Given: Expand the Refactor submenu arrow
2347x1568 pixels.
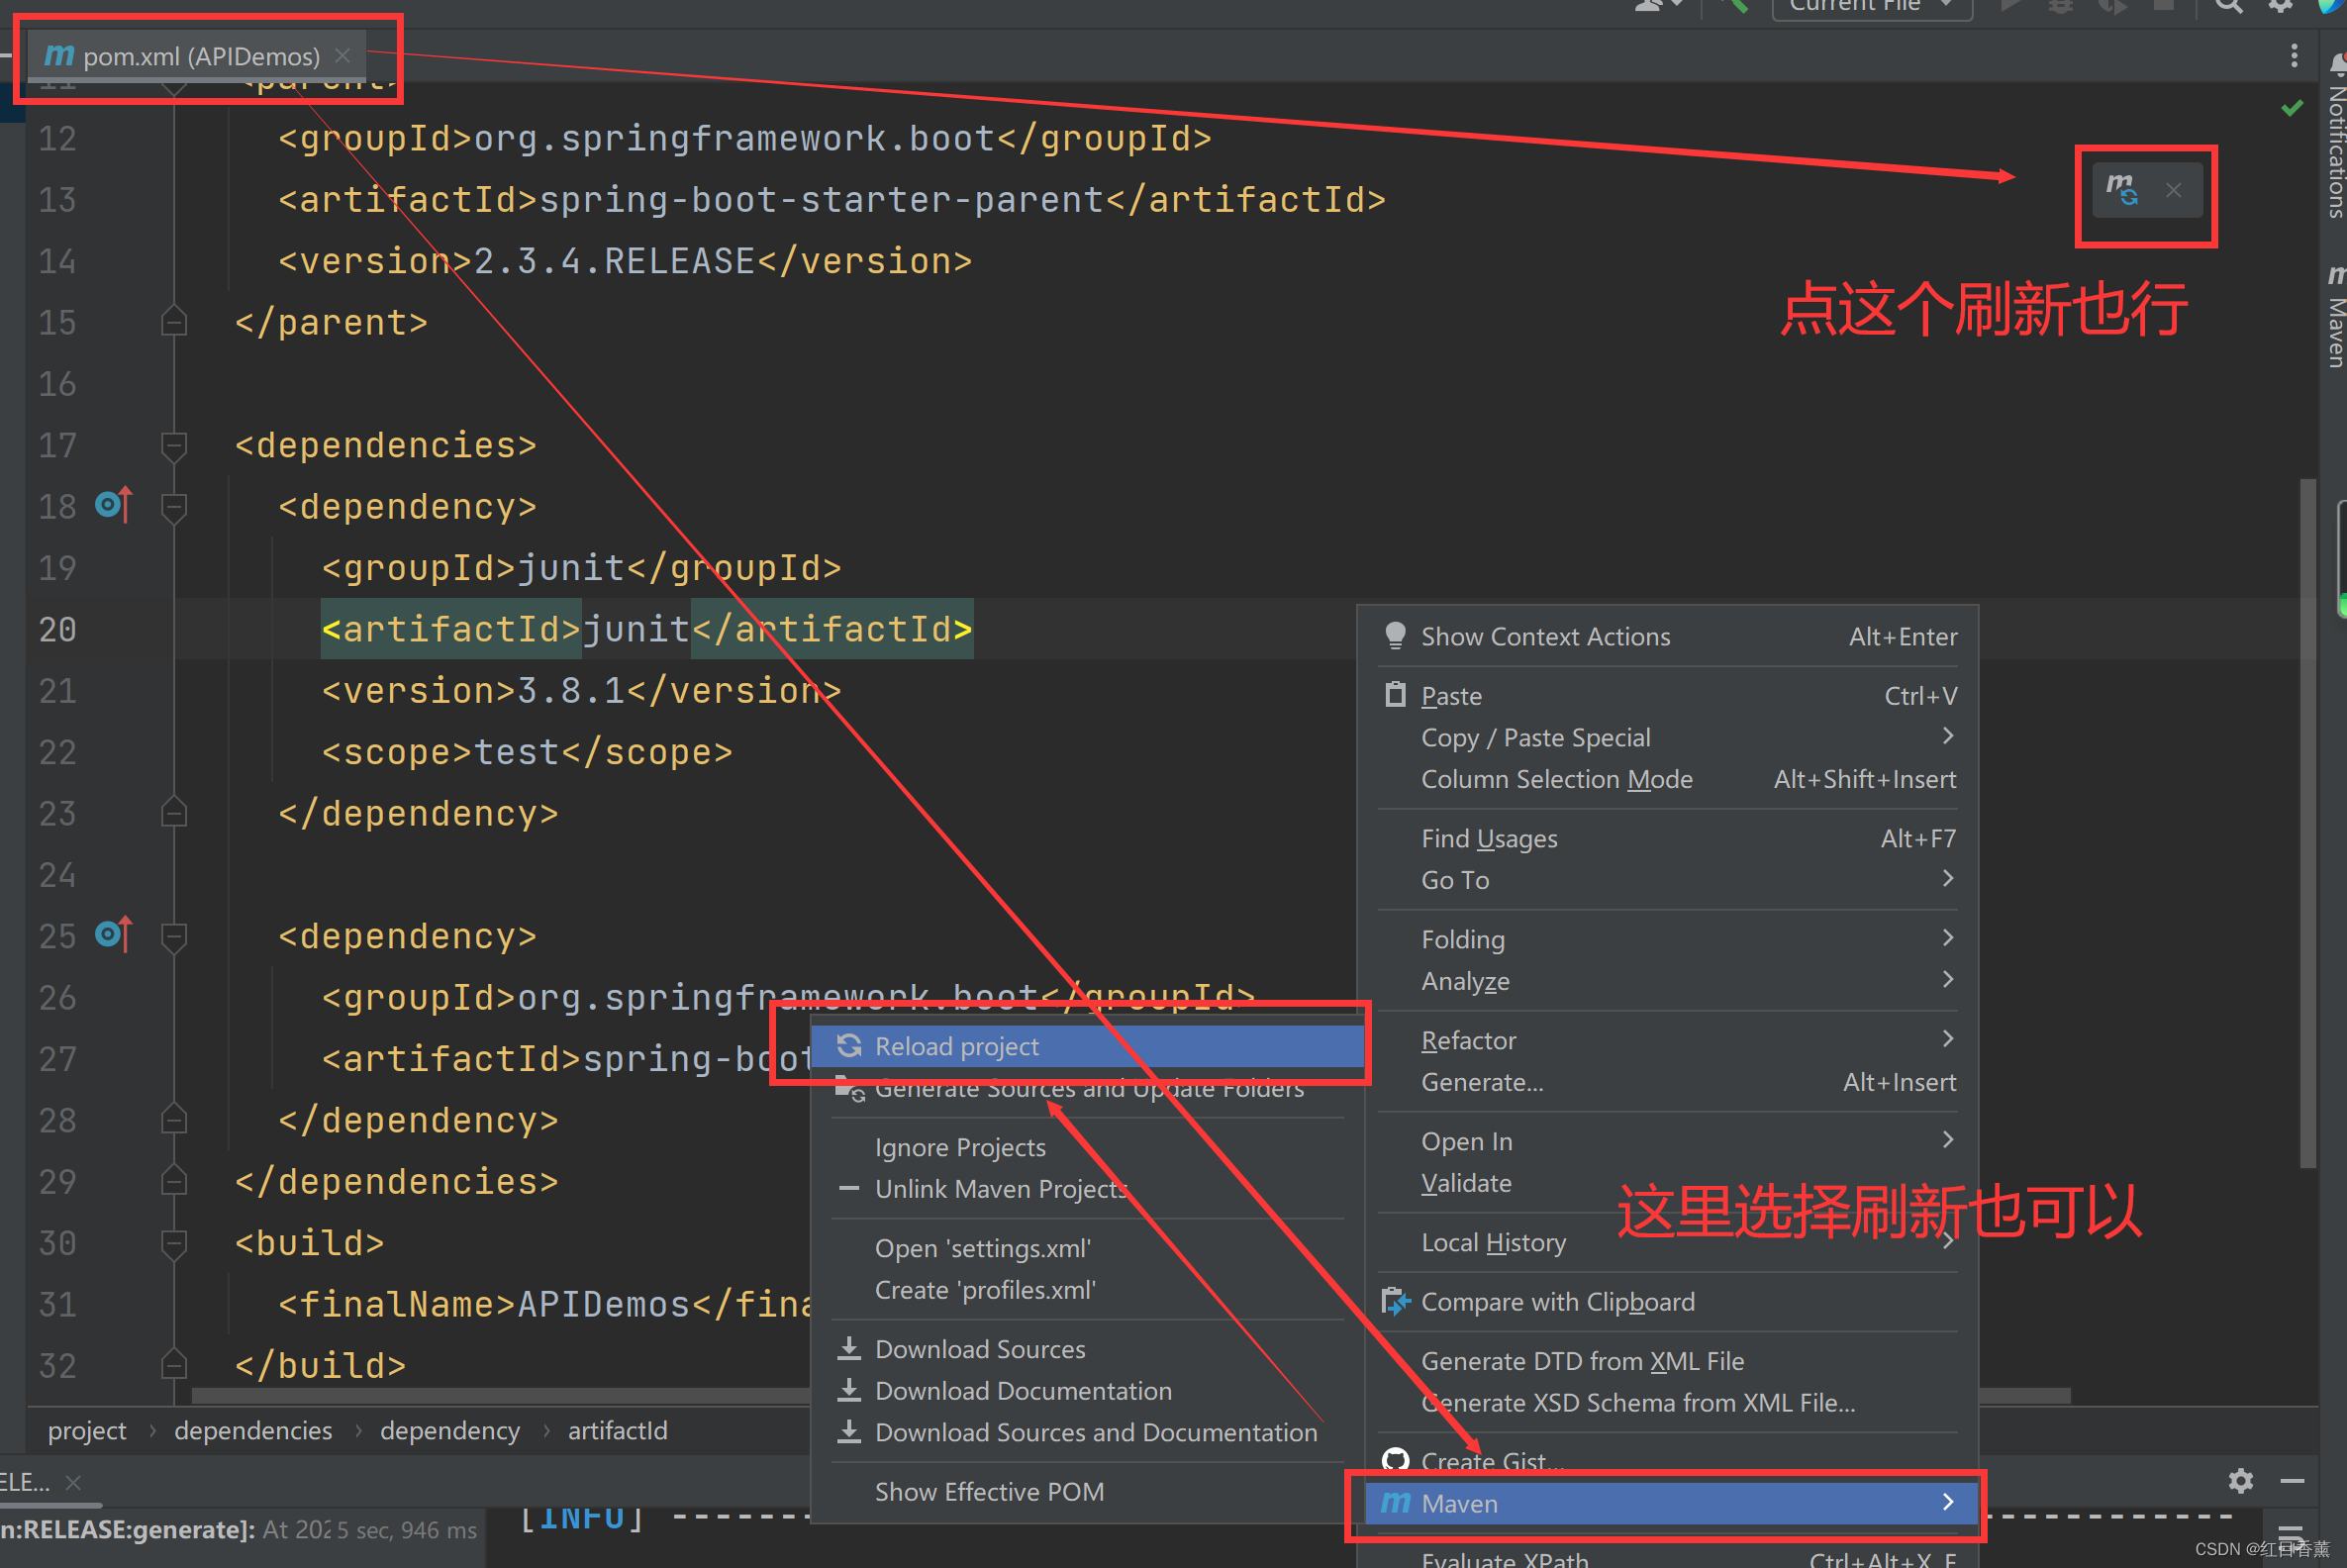Looking at the screenshot, I should [1946, 1039].
